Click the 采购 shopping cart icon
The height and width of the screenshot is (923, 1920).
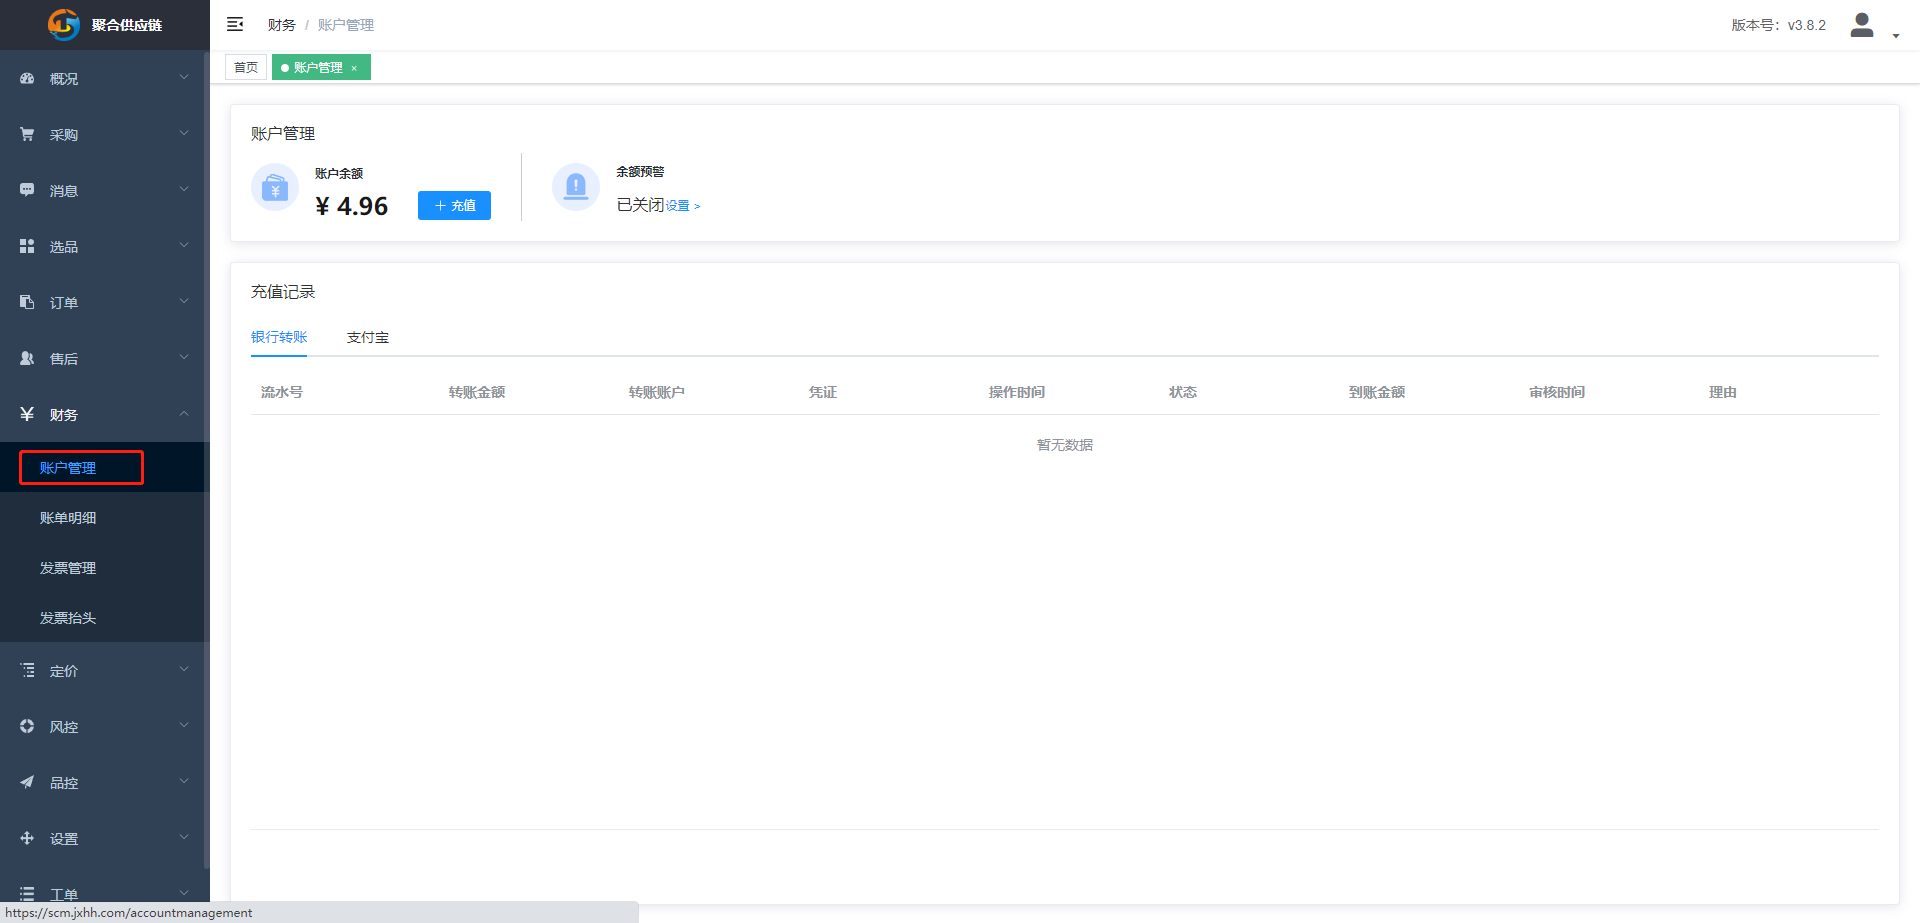click(x=27, y=134)
